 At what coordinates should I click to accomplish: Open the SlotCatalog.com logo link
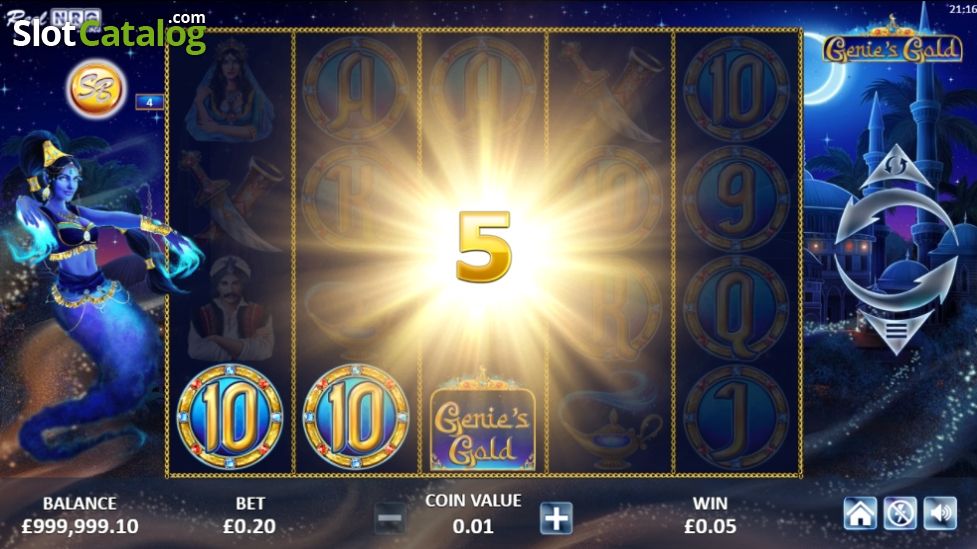coord(109,31)
